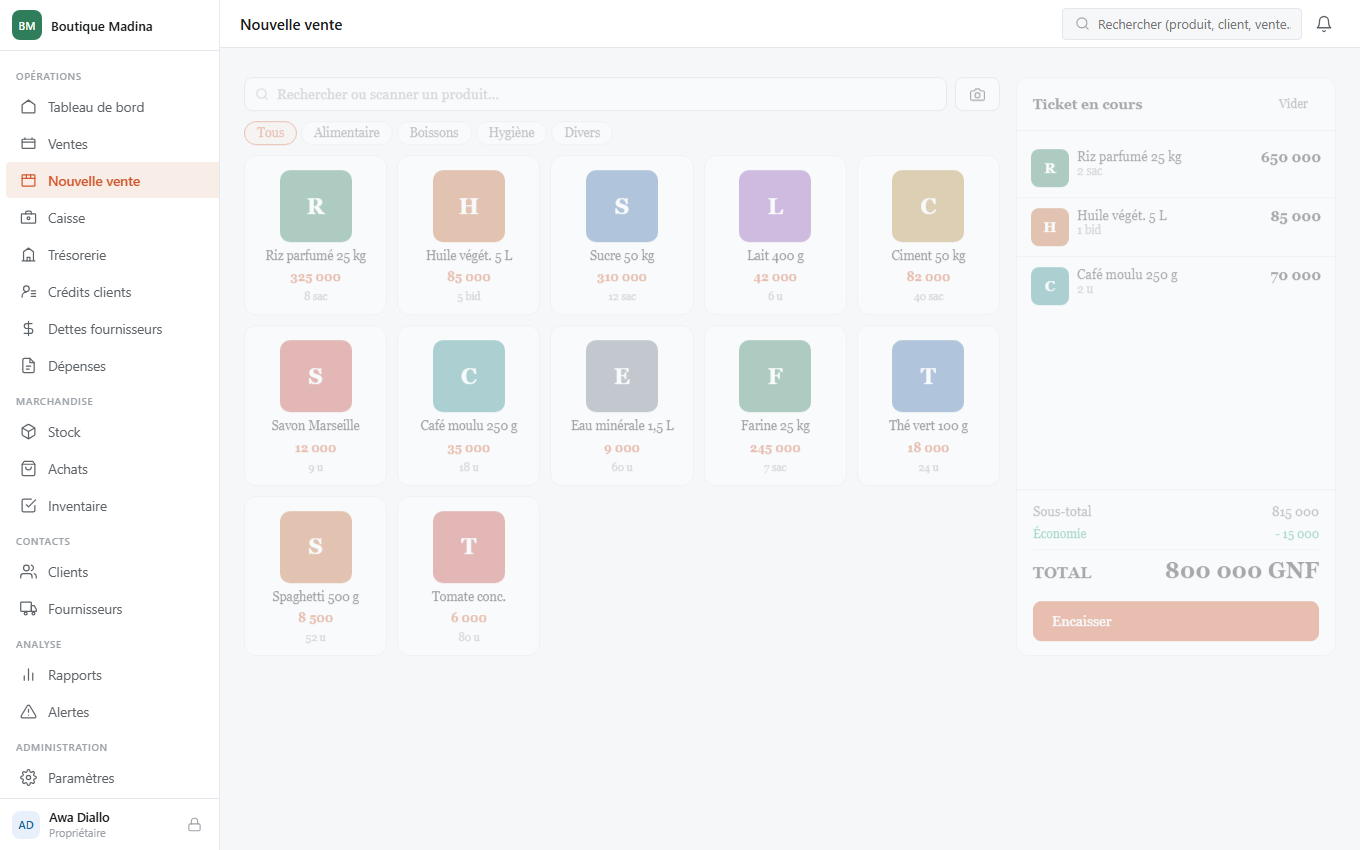Screen dimensions: 1360x850
Task: Open Inventaire page
Action: 112,506
